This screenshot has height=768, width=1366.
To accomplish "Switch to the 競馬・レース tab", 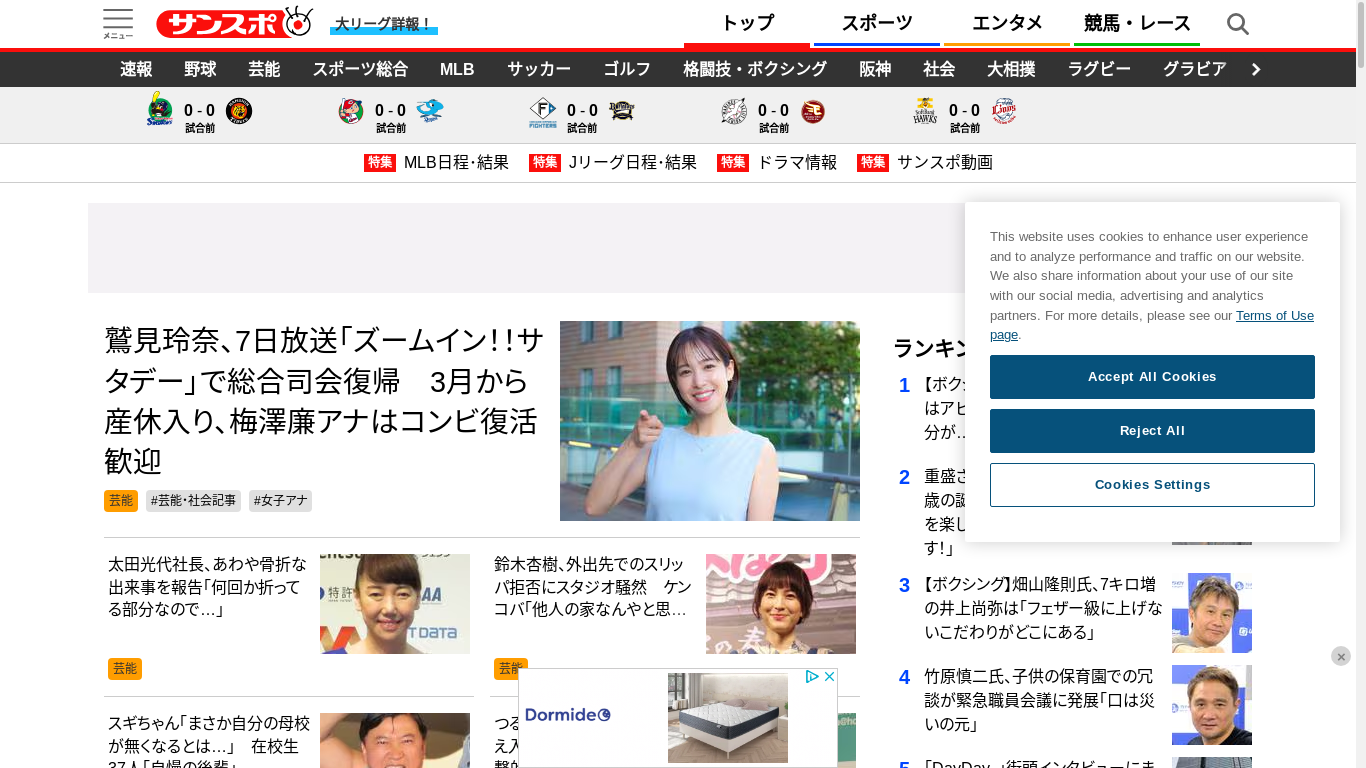I will [1137, 24].
